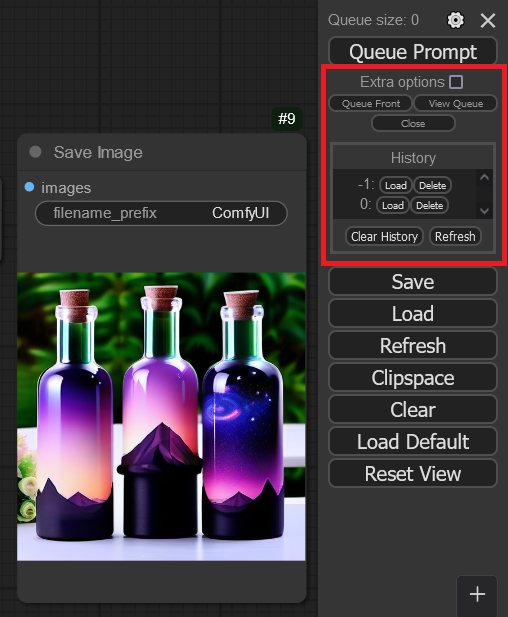
Task: Refresh the History list
Action: (x=455, y=236)
